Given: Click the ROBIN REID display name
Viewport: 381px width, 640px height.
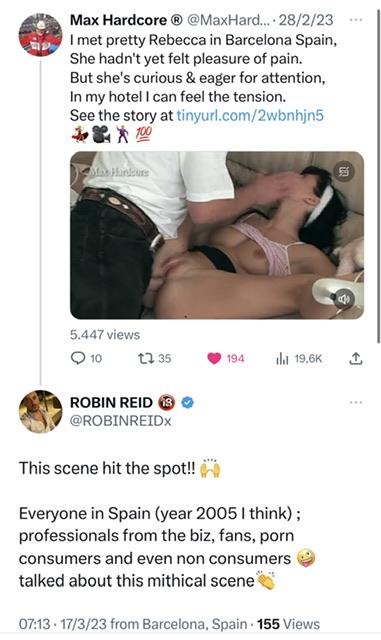Looking at the screenshot, I should [x=111, y=402].
